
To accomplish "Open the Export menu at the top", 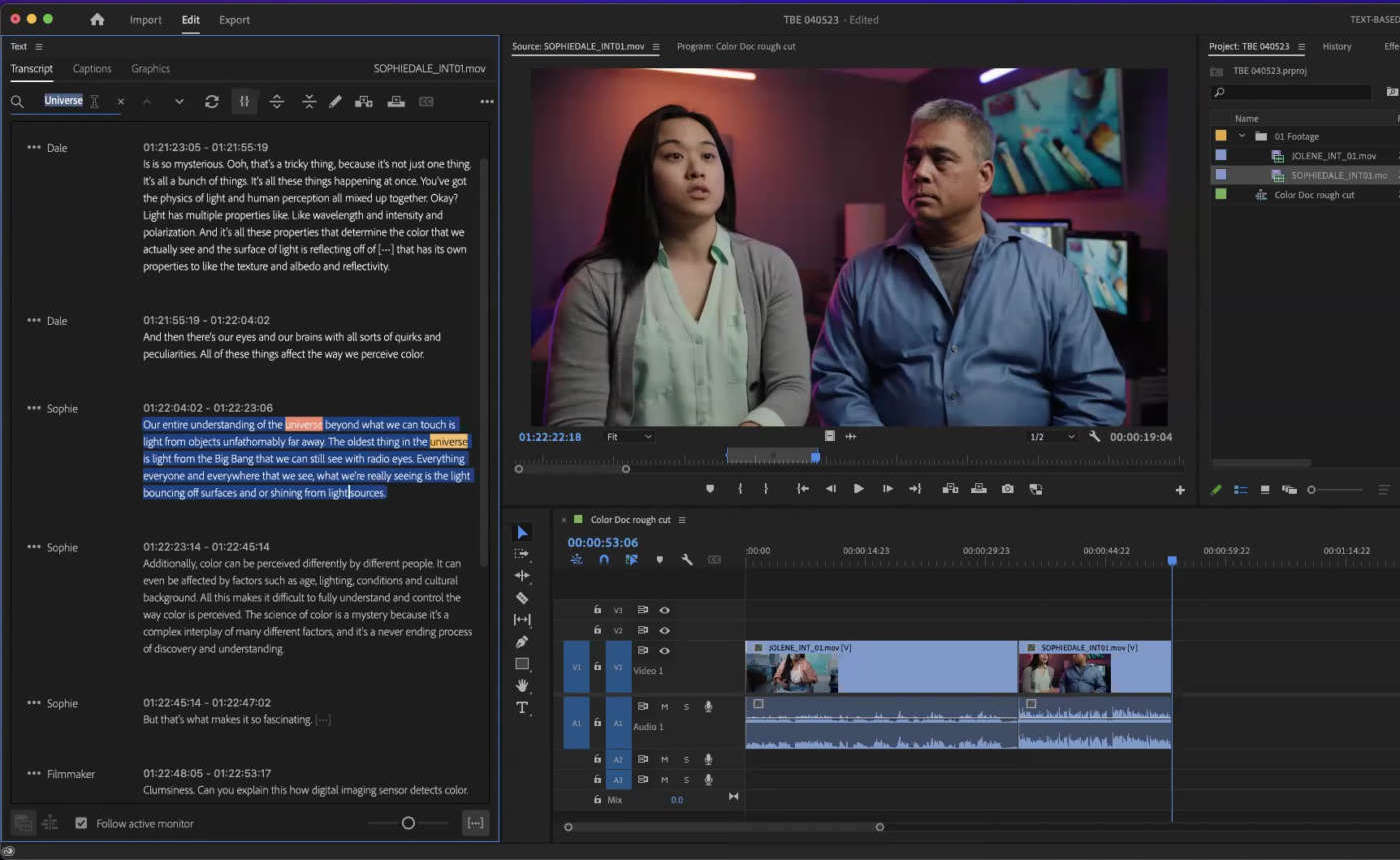I will pyautogui.click(x=234, y=20).
